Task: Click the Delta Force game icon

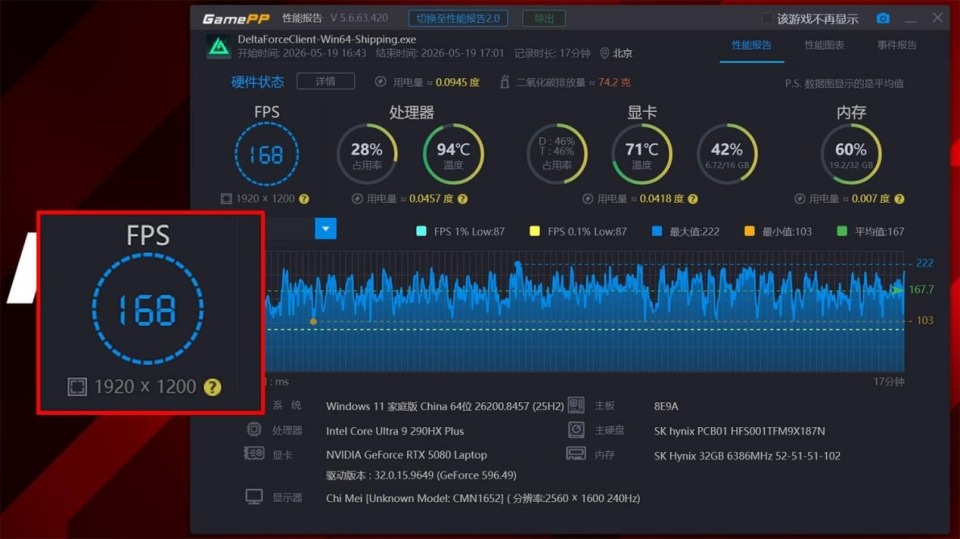Action: pos(219,47)
